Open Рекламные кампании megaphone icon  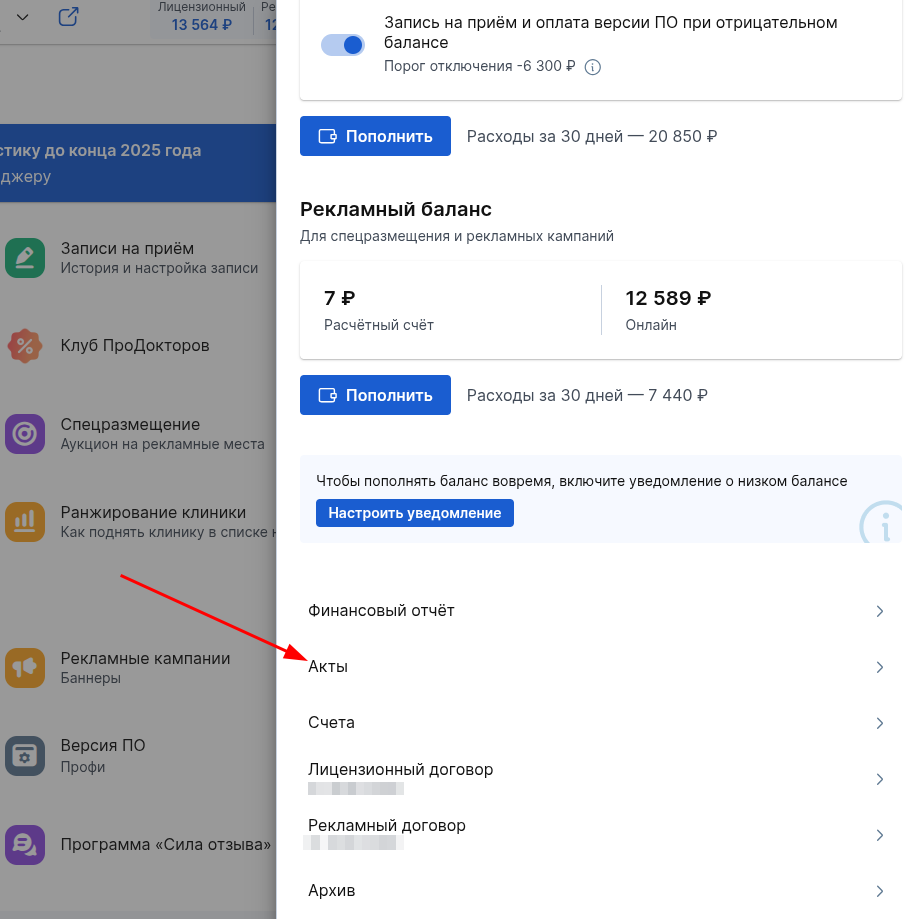[x=25, y=668]
